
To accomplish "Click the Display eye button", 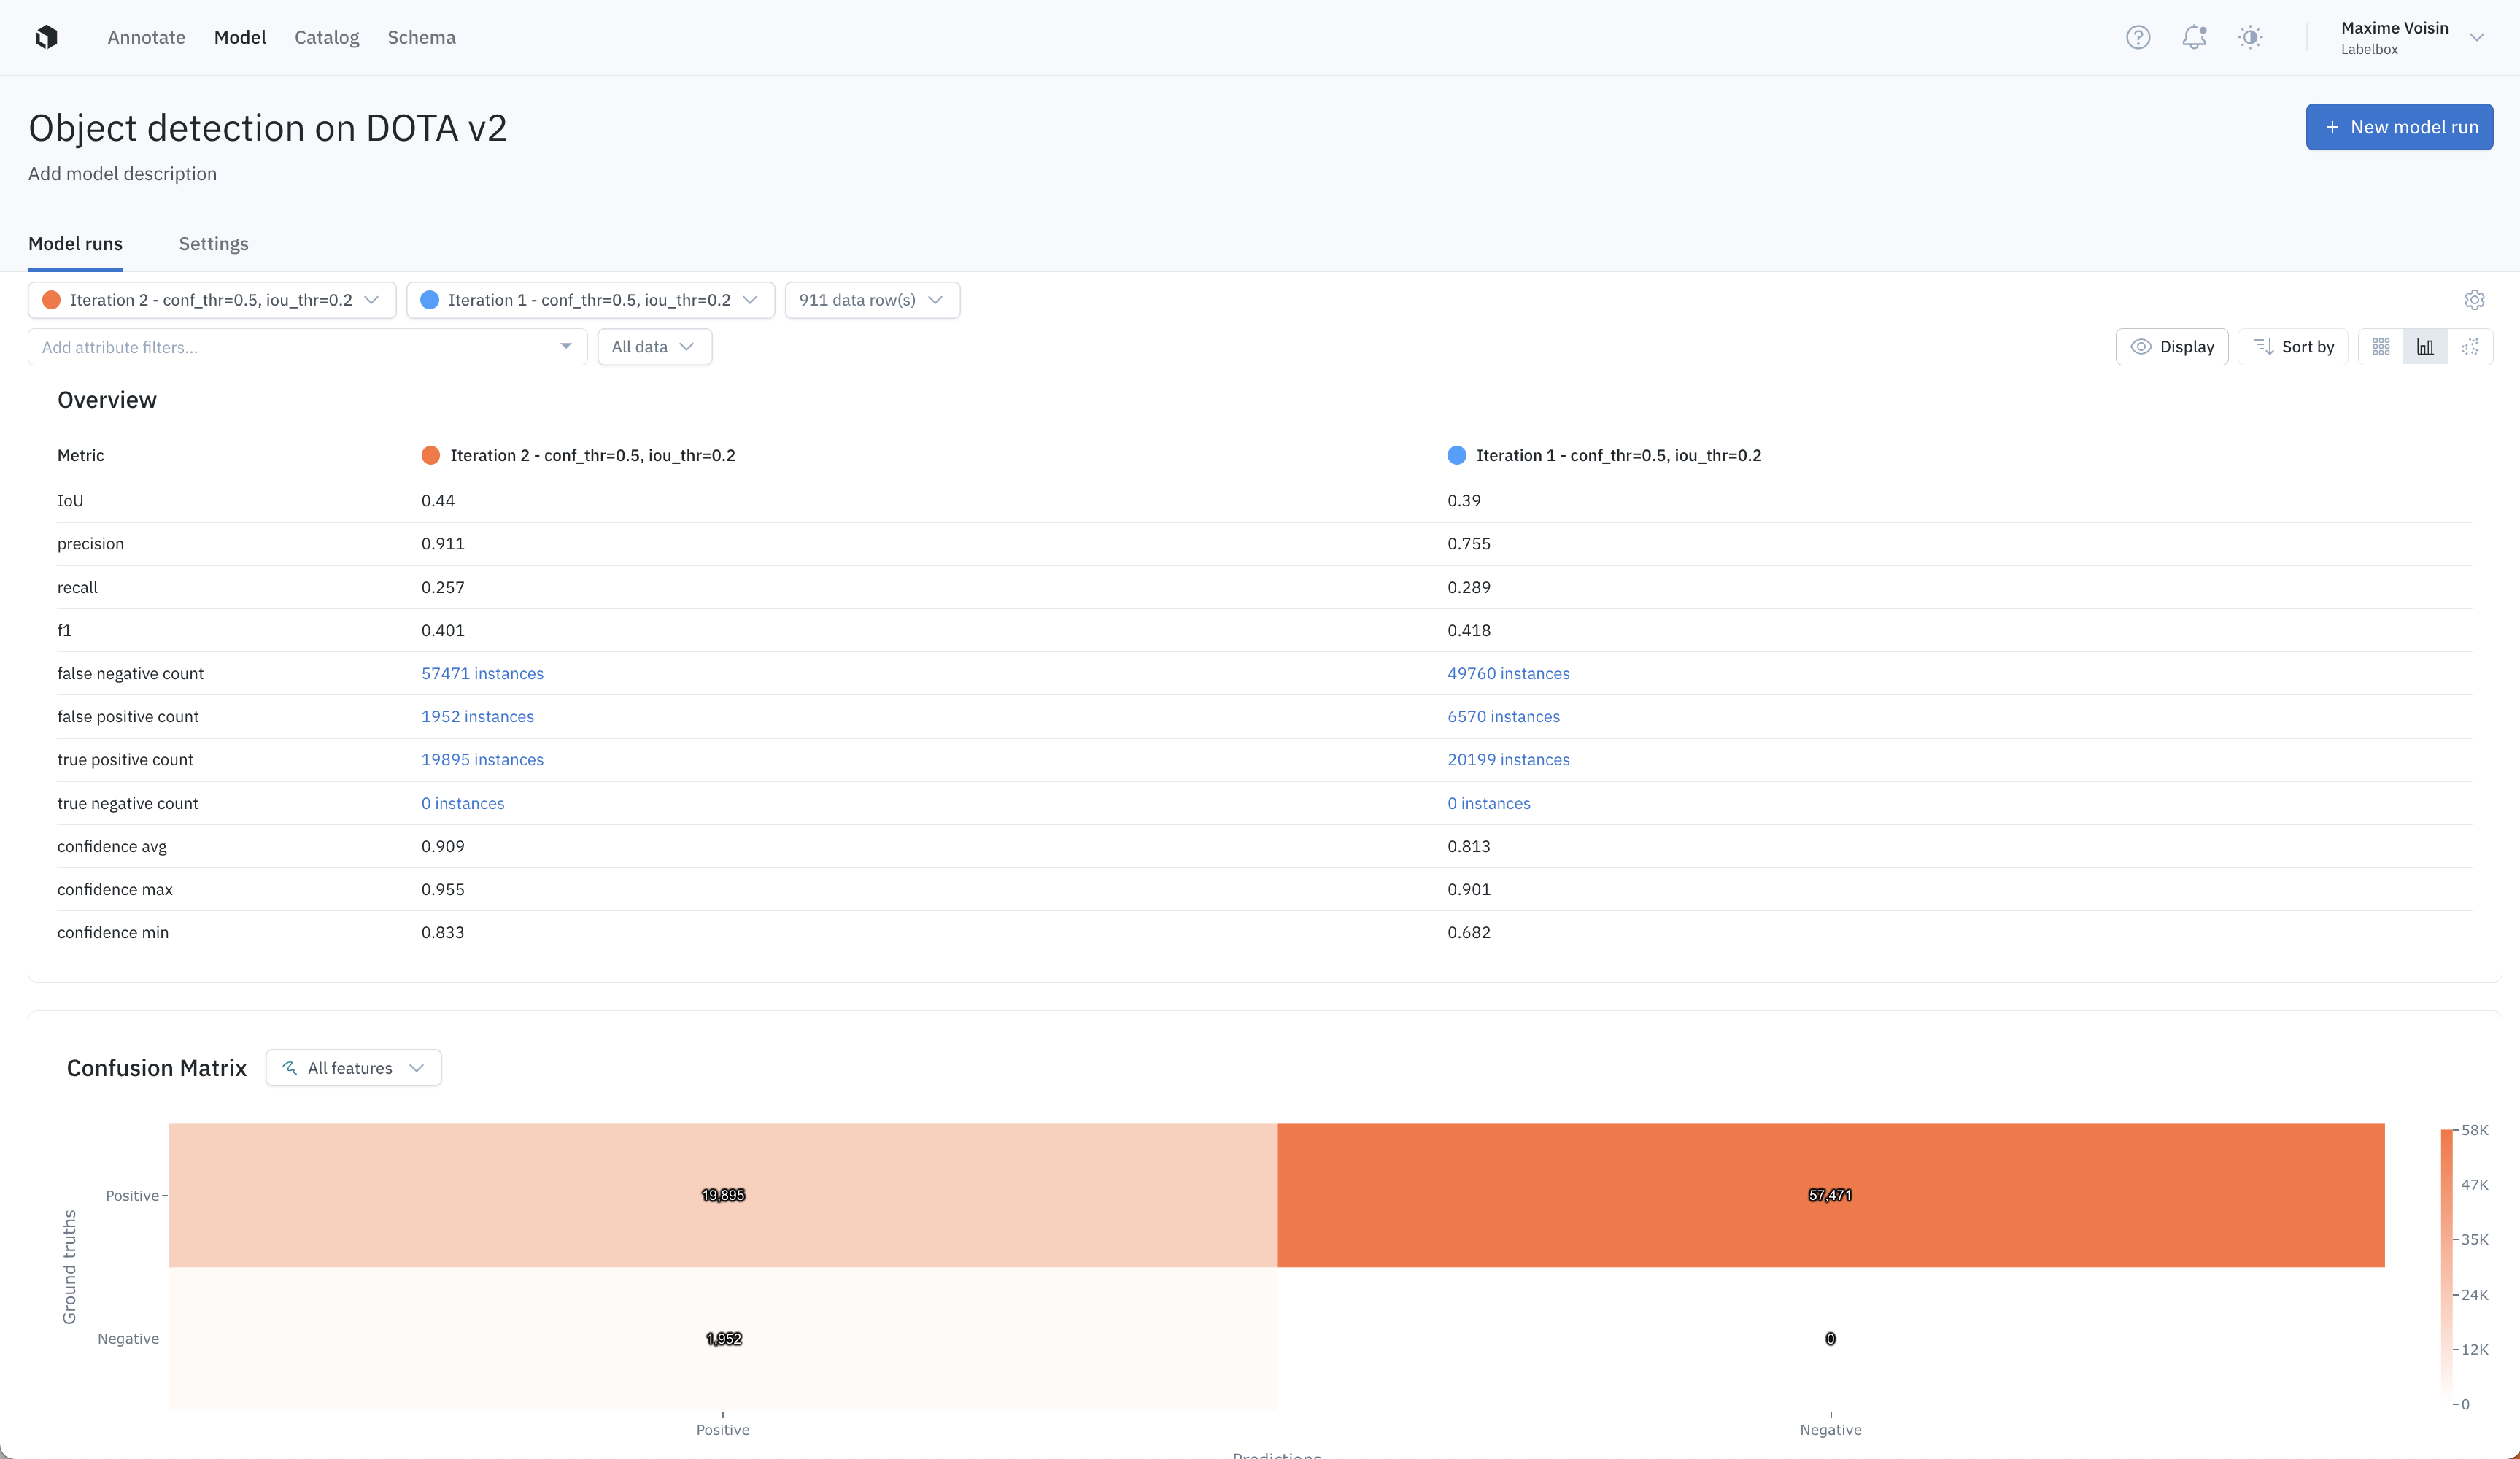I will pos(2172,347).
